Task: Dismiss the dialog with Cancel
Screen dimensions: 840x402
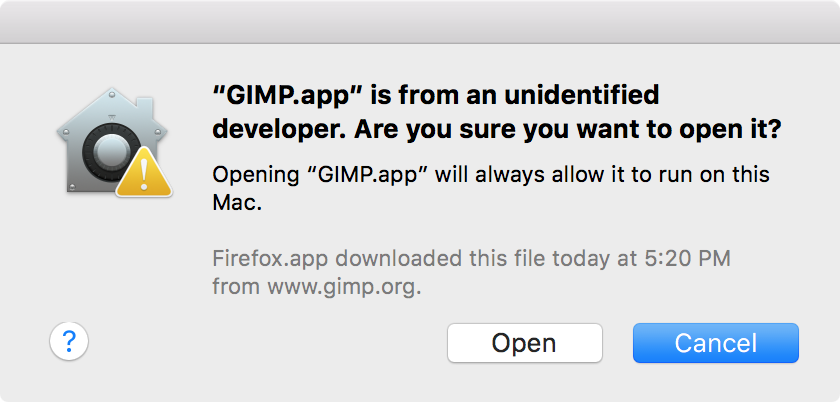Action: point(716,343)
